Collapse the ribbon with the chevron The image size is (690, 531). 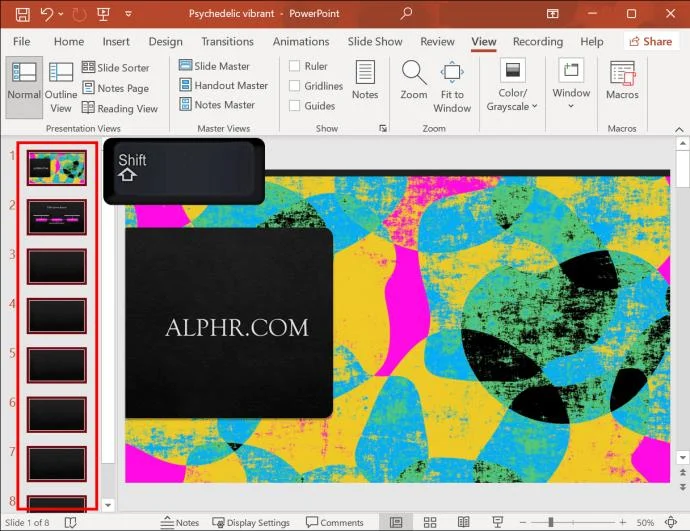pos(679,130)
